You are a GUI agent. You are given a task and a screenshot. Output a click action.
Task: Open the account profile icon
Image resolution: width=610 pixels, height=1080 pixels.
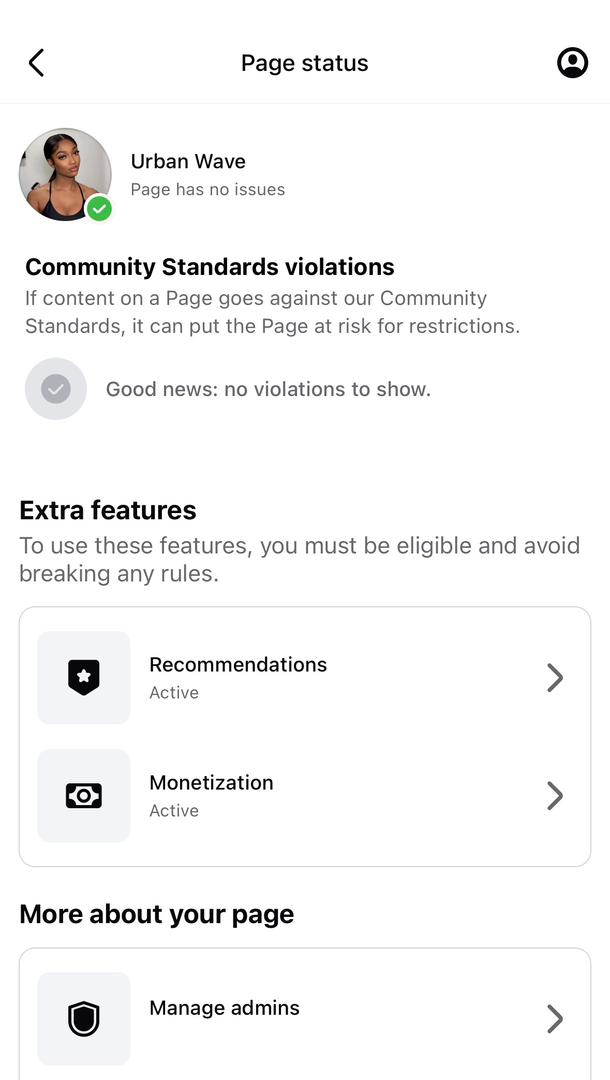tap(572, 63)
